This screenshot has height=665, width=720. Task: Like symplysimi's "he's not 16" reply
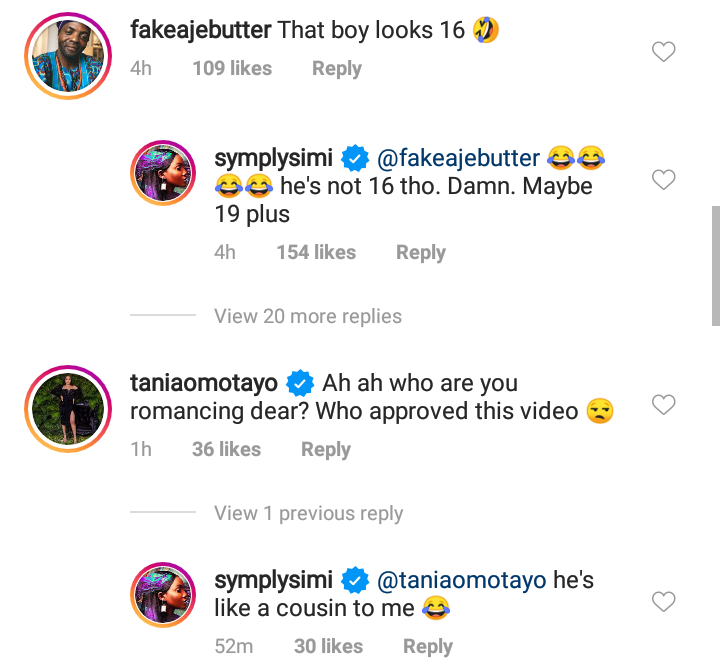pyautogui.click(x=664, y=180)
